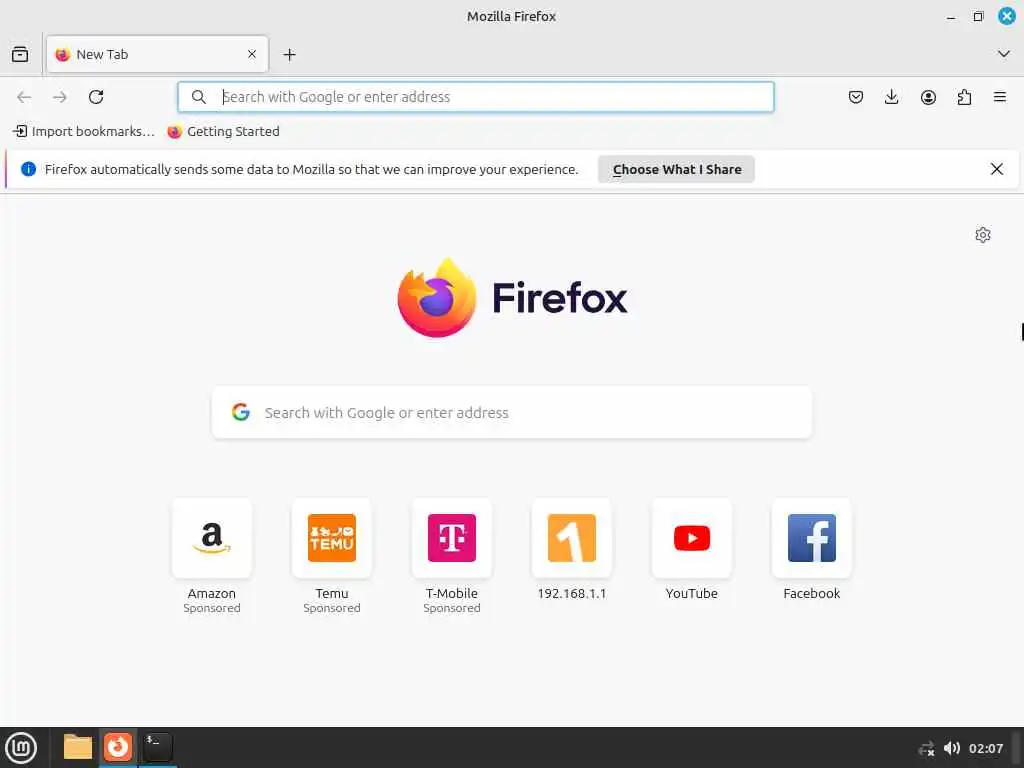The width and height of the screenshot is (1024, 768).
Task: Go back one page
Action: click(24, 97)
